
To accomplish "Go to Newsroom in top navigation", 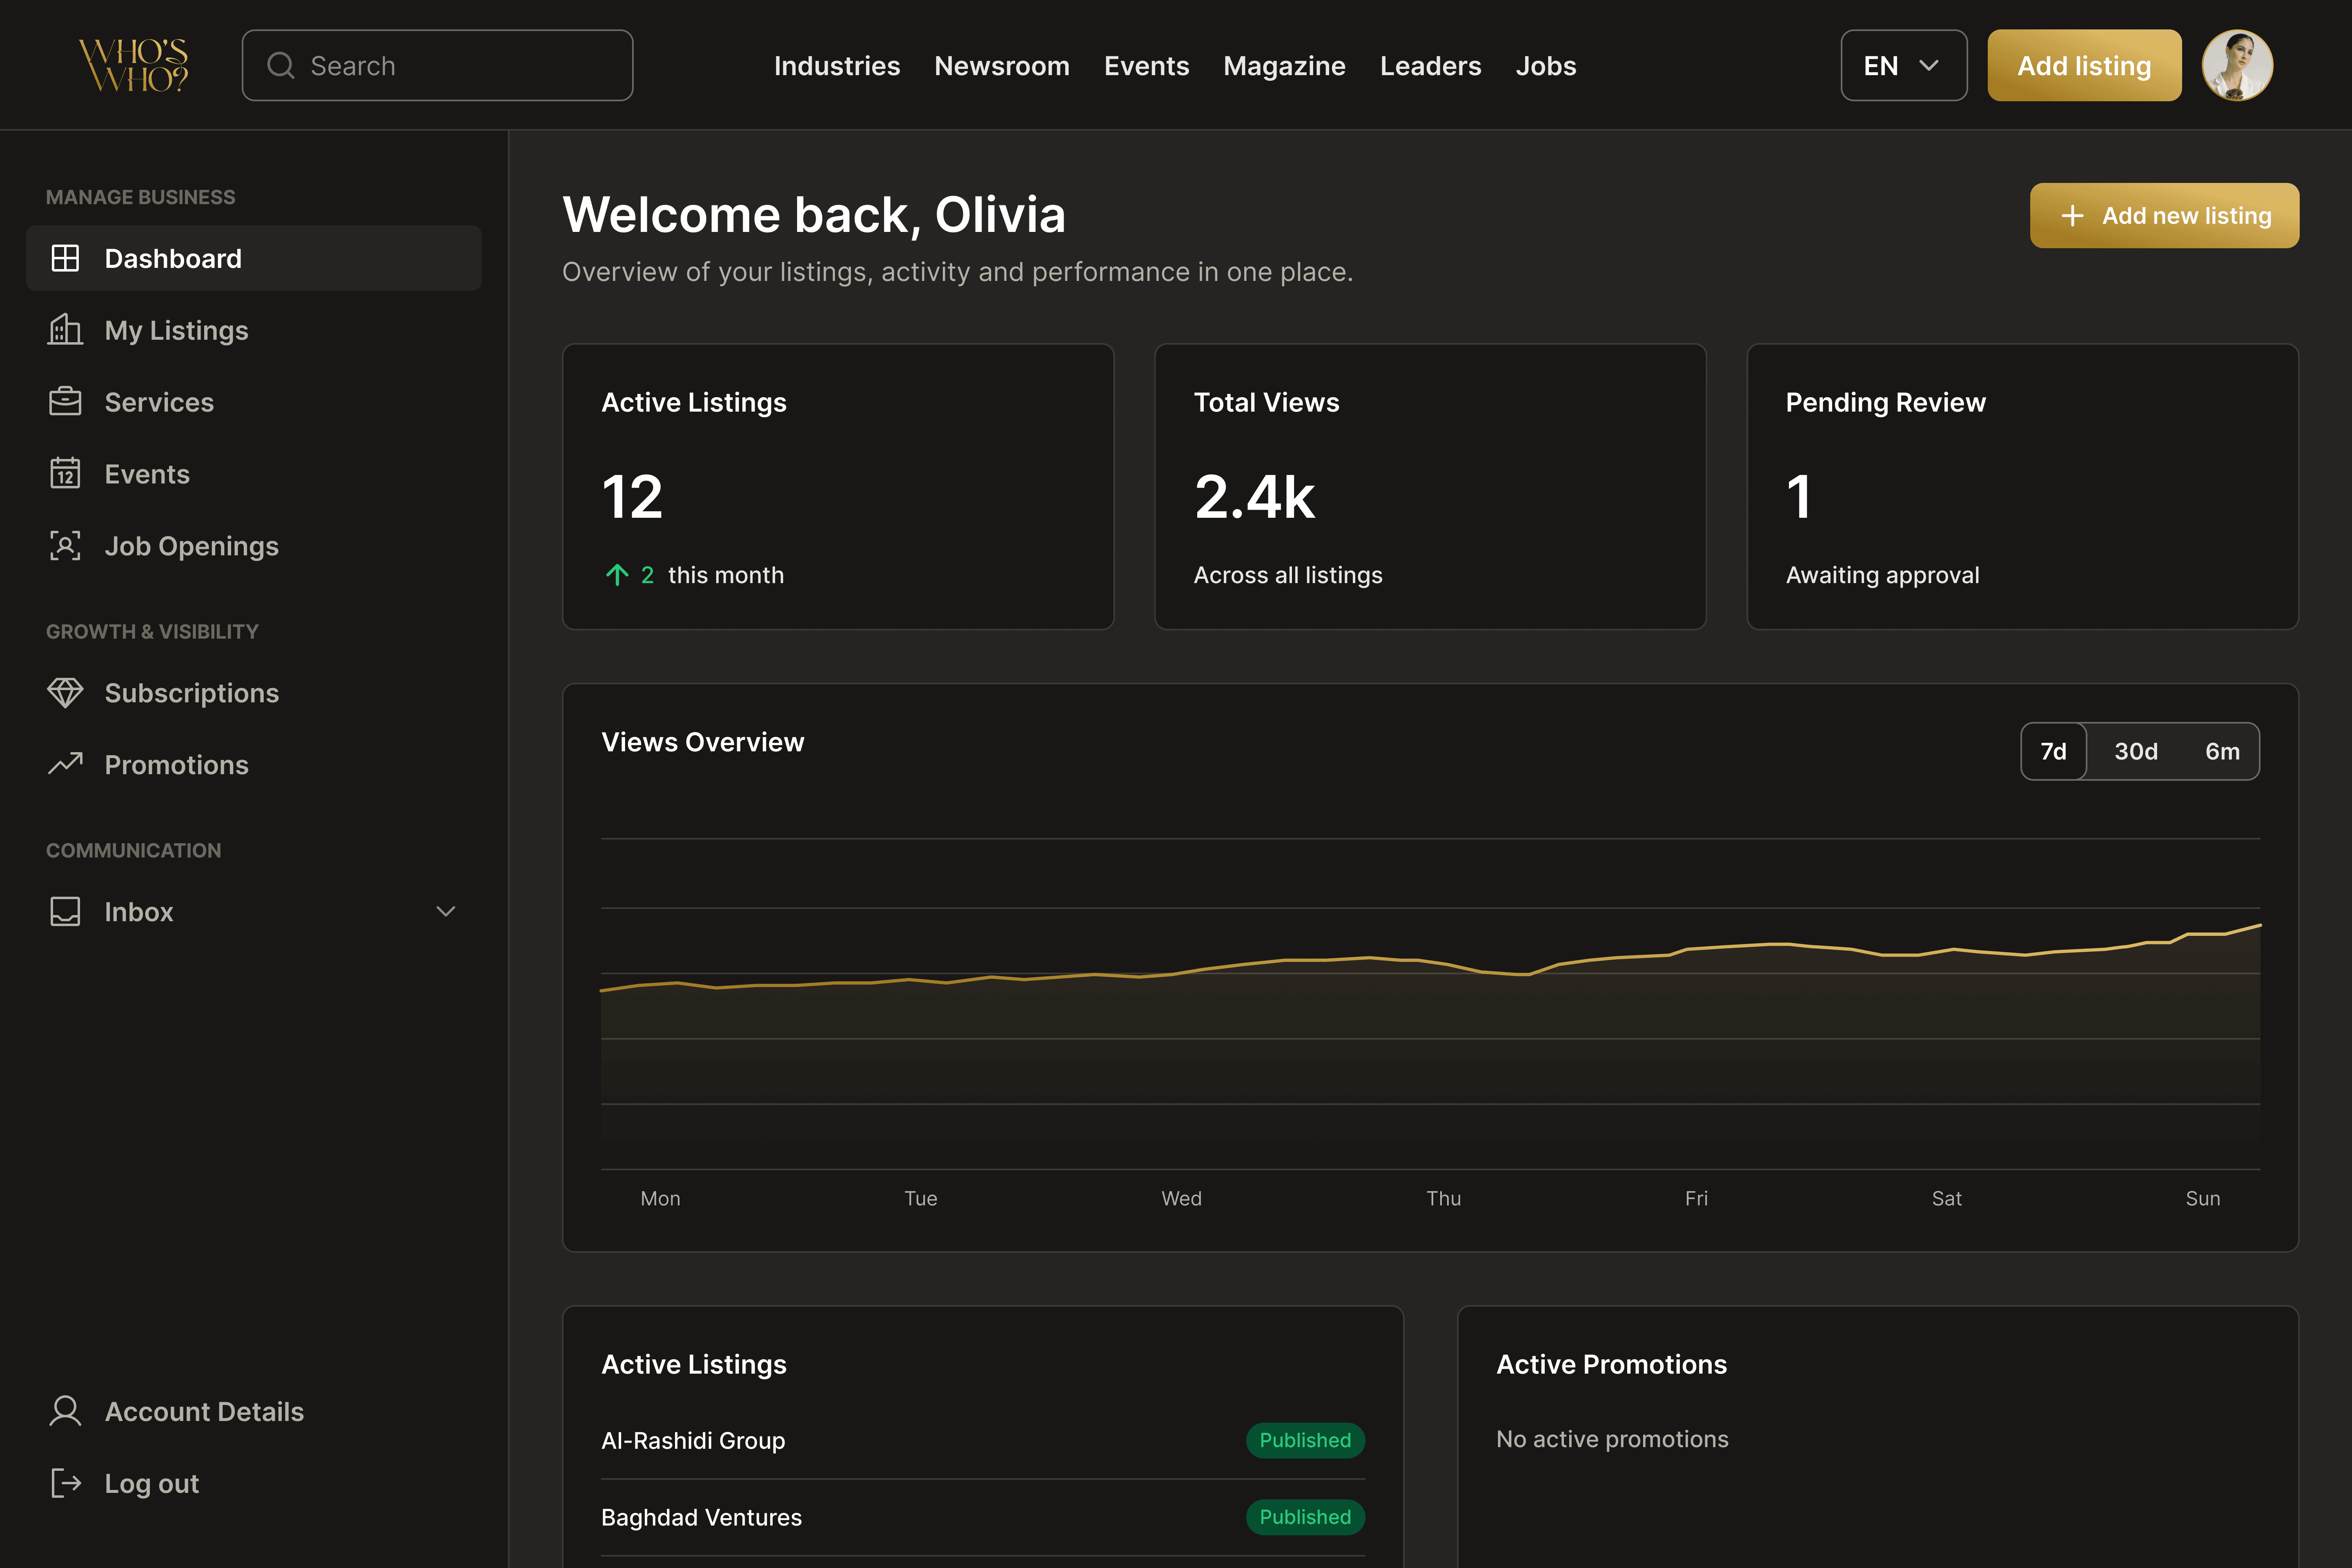I will [1002, 66].
